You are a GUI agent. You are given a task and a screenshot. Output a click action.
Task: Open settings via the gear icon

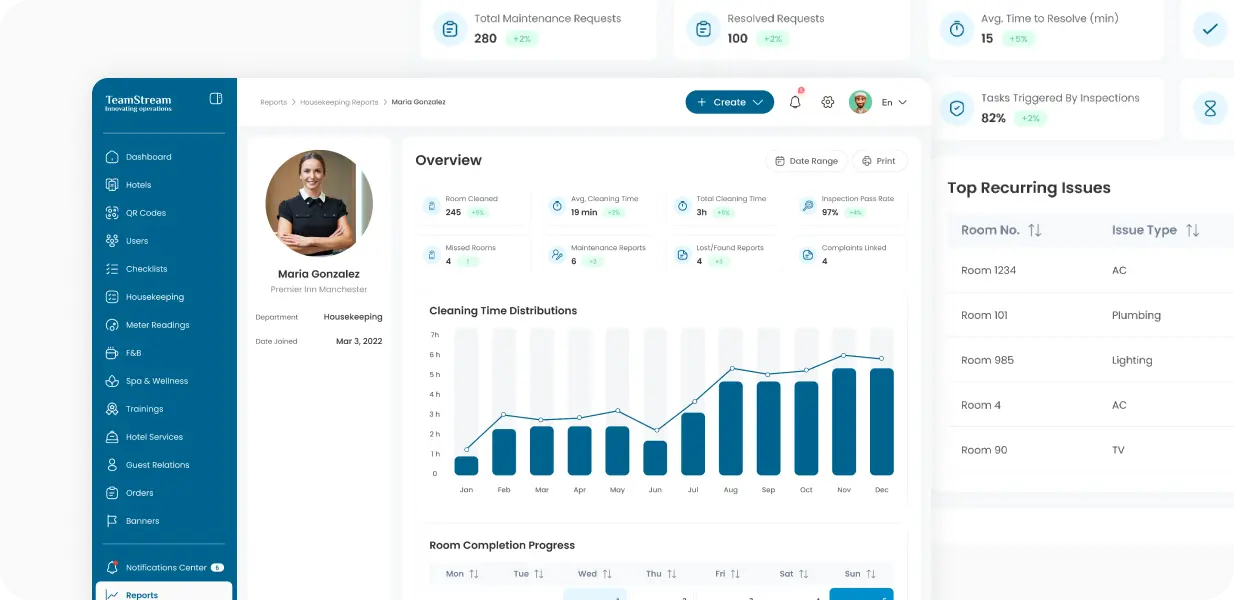828,102
